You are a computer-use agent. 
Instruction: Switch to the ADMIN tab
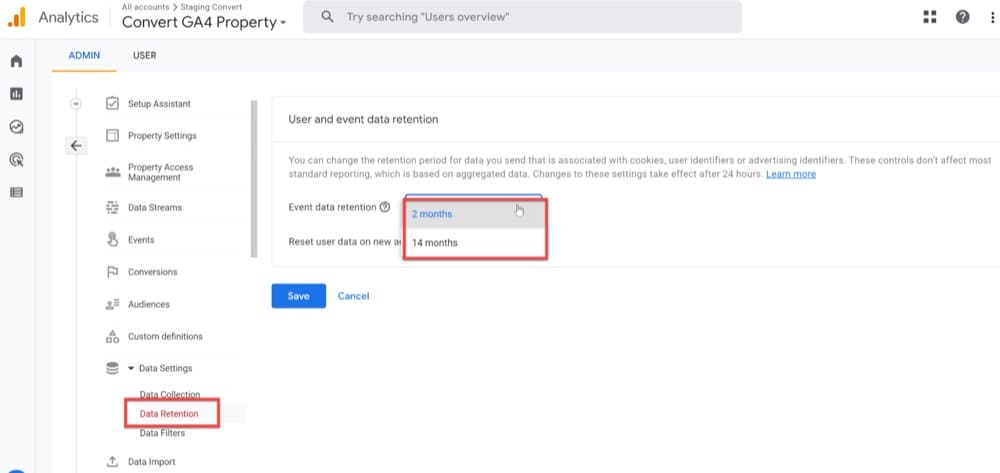pos(84,55)
